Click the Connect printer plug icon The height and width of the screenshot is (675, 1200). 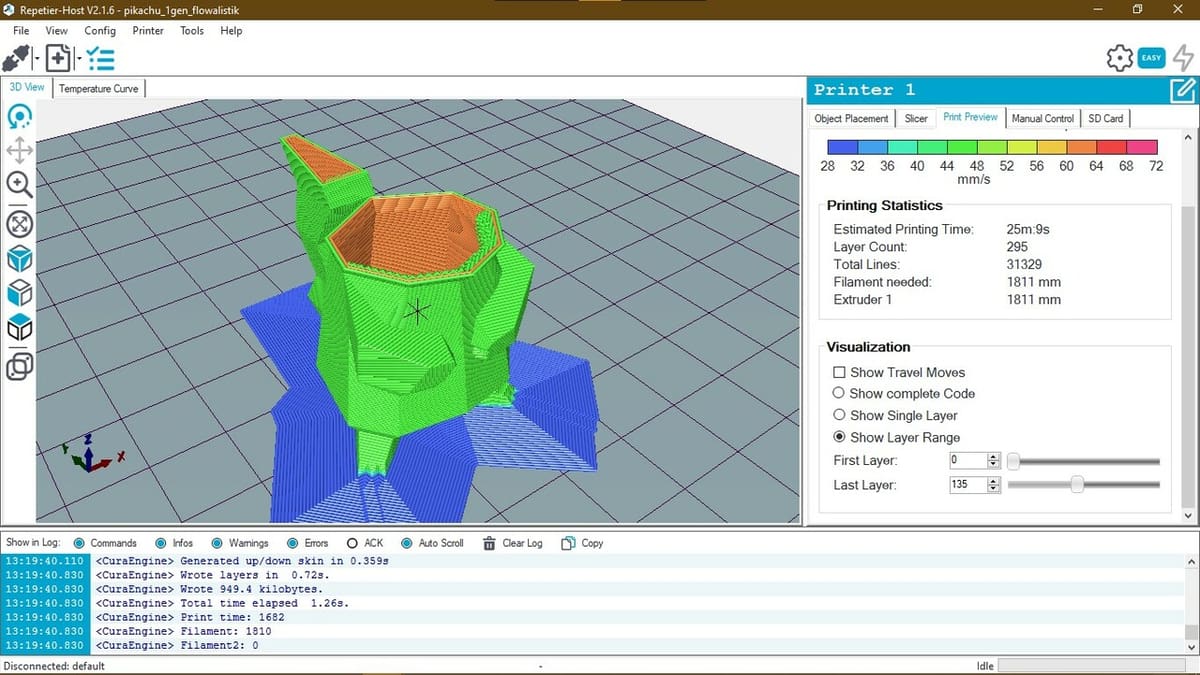[x=15, y=59]
